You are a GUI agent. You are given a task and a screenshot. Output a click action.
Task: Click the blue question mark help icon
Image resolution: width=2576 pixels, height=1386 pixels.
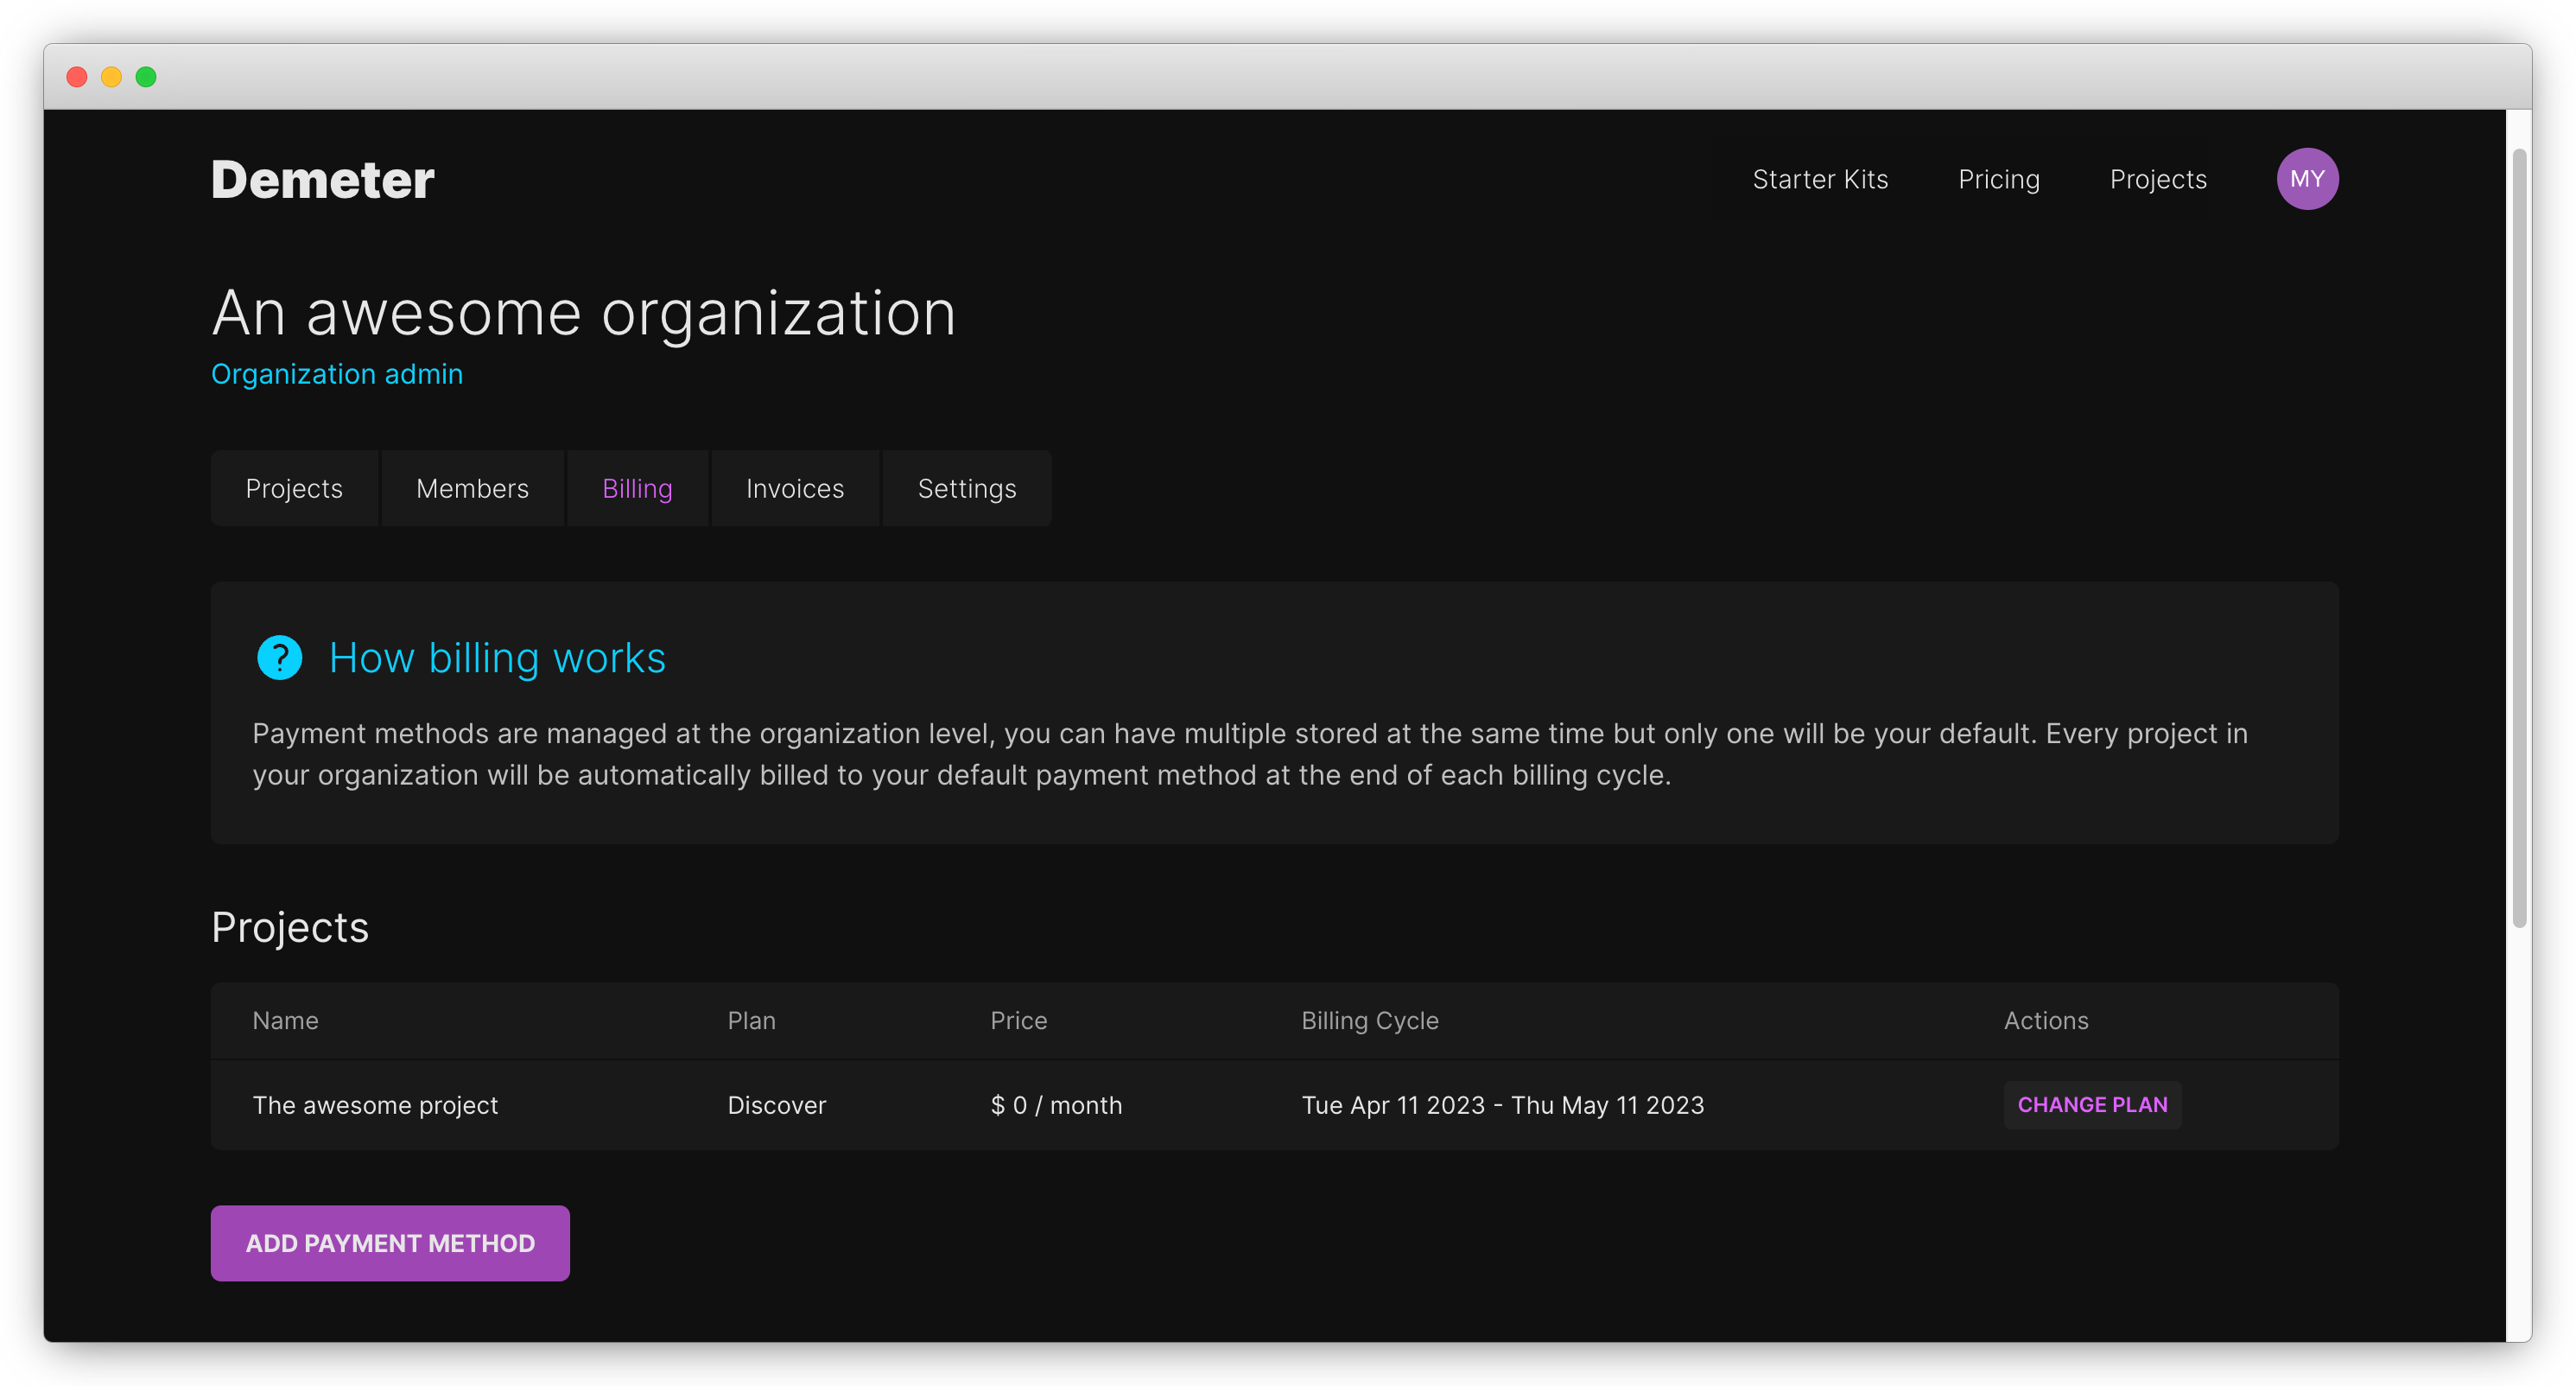pyautogui.click(x=279, y=658)
